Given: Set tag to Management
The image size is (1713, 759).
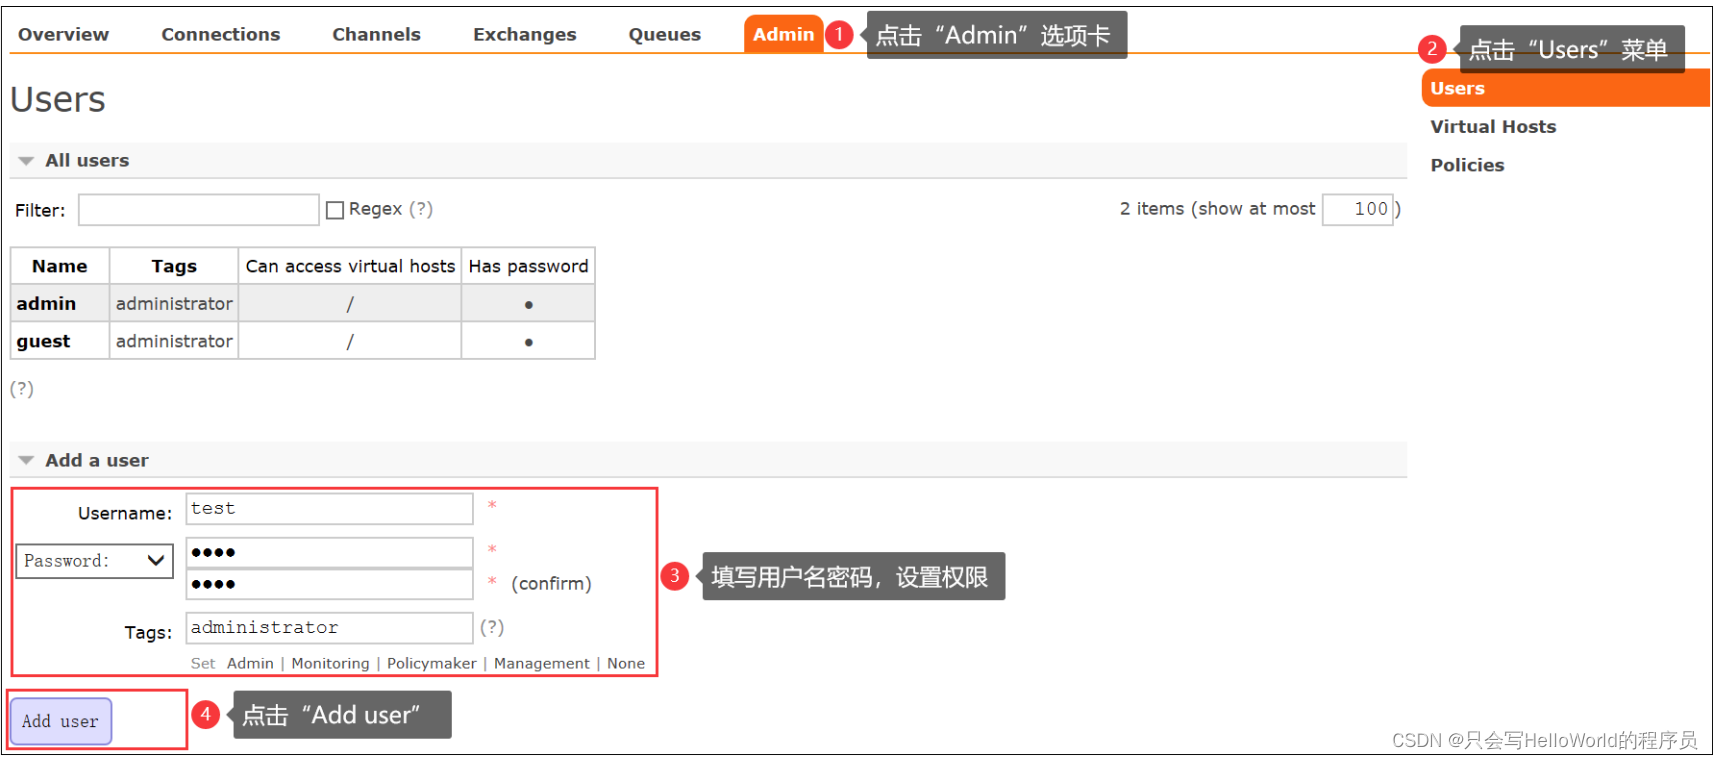Looking at the screenshot, I should pyautogui.click(x=542, y=663).
